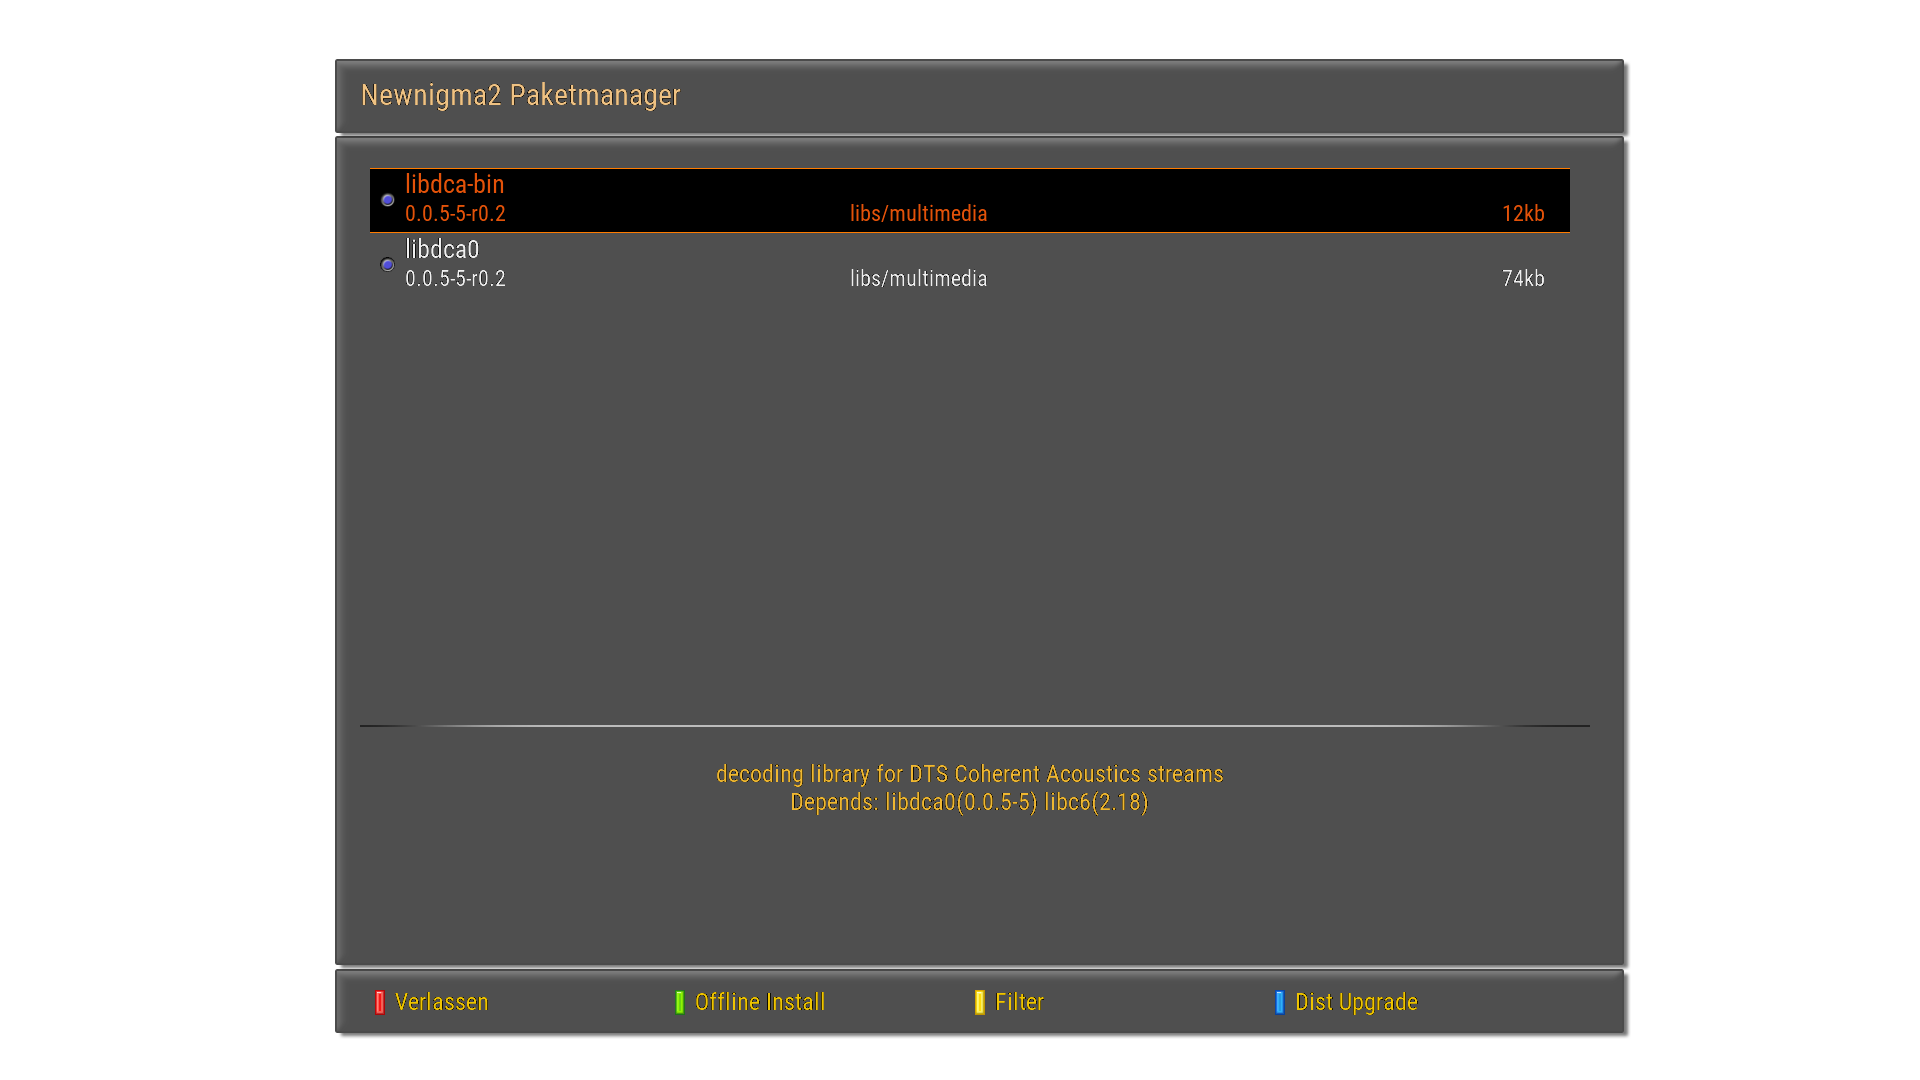Click the Newnigma2 Paketmanager title
1920x1080 pixels.
point(520,95)
